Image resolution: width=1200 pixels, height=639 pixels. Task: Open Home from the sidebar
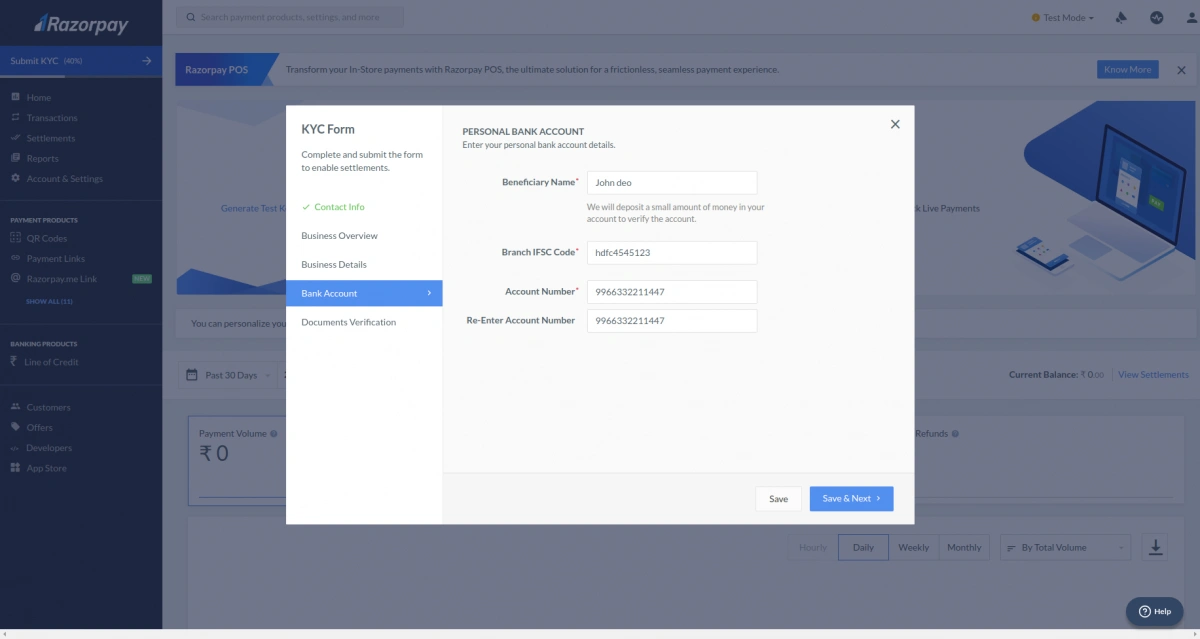click(40, 97)
